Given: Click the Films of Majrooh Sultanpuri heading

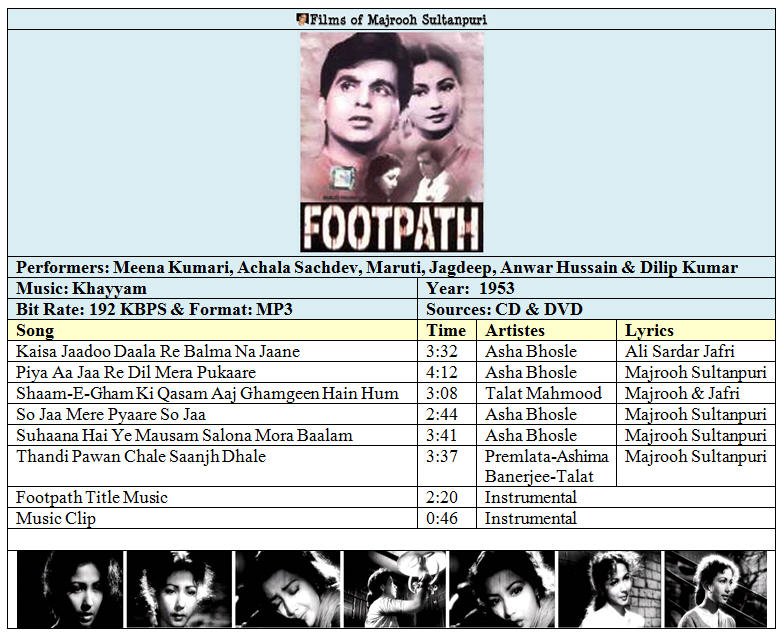Looking at the screenshot, I should click(x=398, y=19).
